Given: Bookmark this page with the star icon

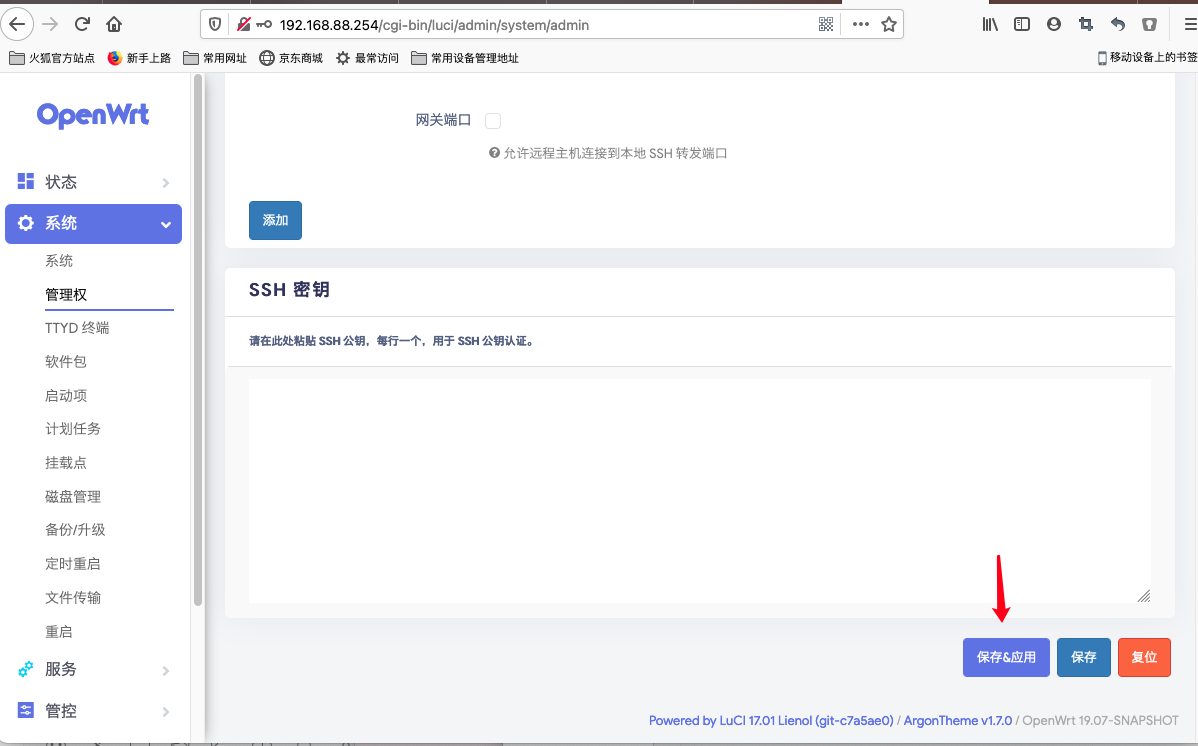Looking at the screenshot, I should click(889, 24).
